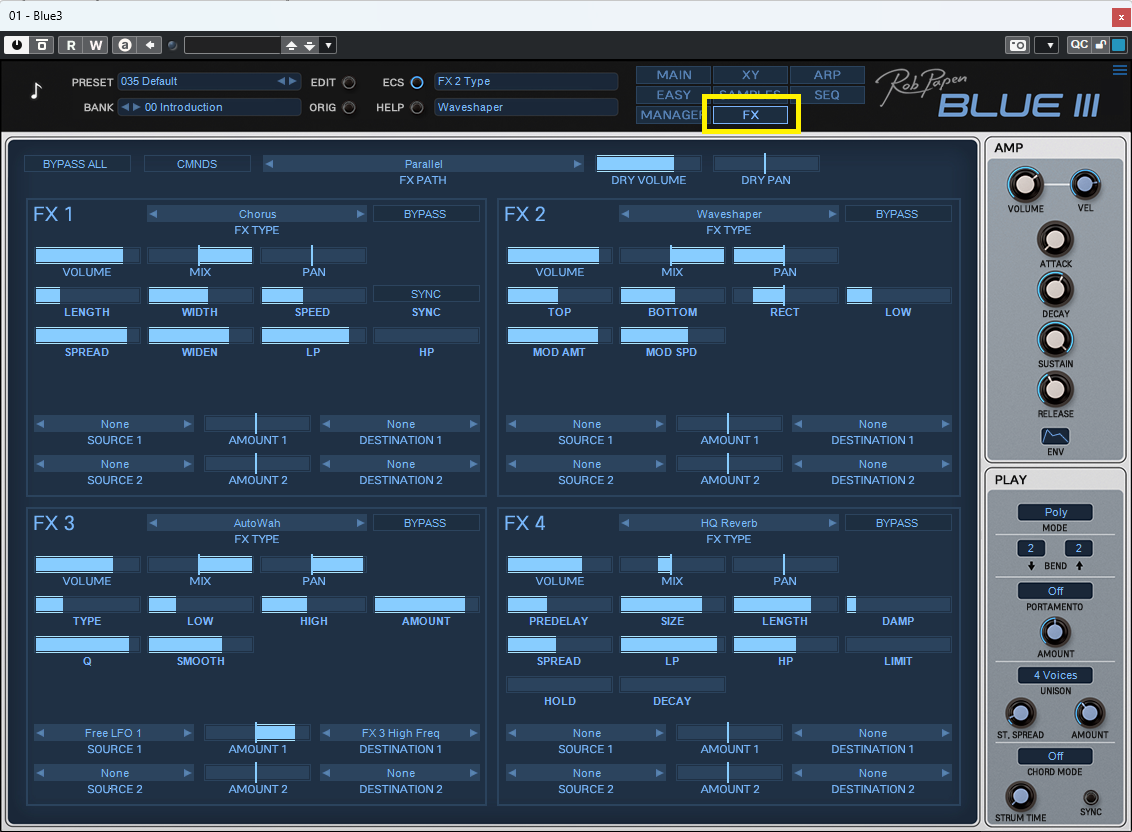Screen dimensions: 1132x832
Task: Open the snapshot camera icon
Action: coord(1017,45)
